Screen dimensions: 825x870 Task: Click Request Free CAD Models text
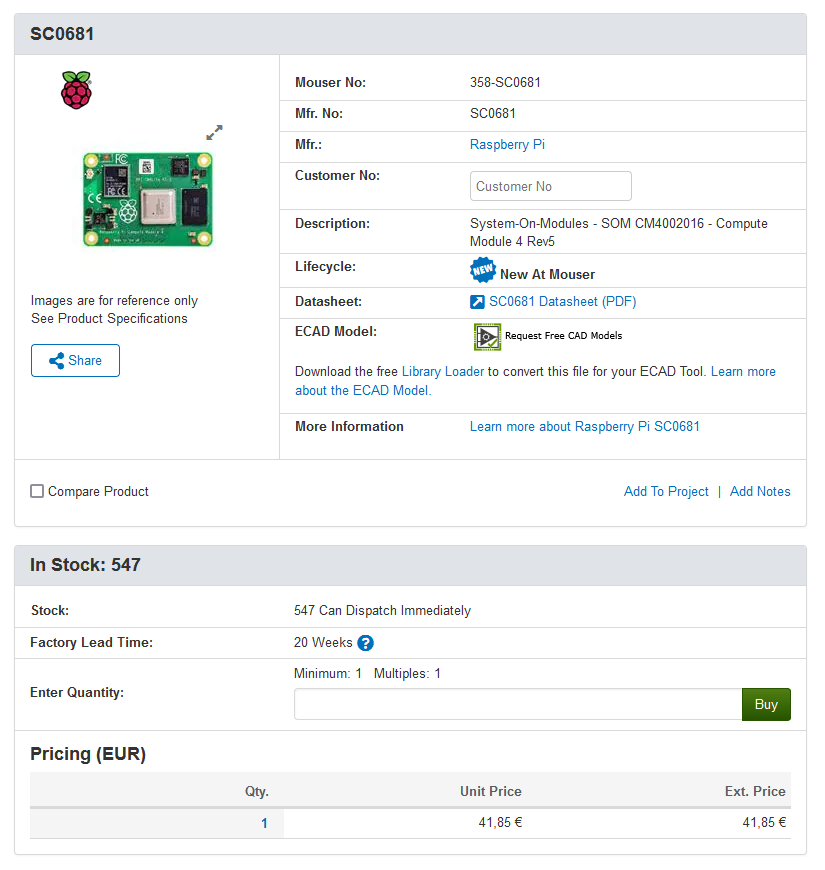tap(563, 336)
